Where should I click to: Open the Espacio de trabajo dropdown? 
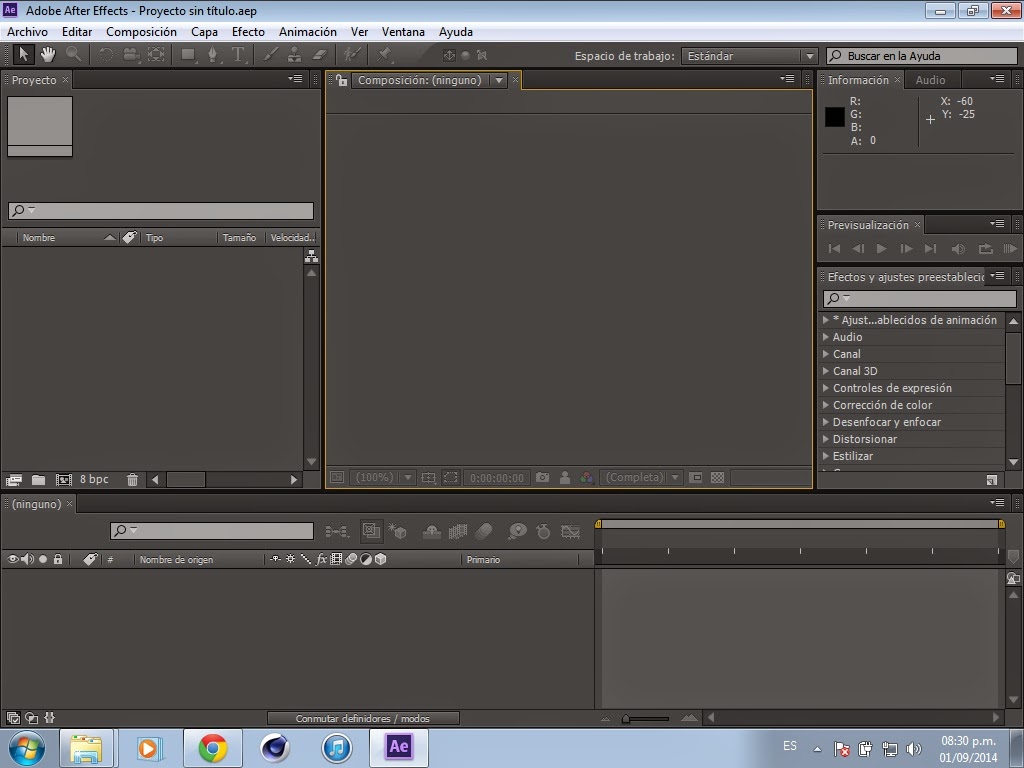pyautogui.click(x=748, y=56)
